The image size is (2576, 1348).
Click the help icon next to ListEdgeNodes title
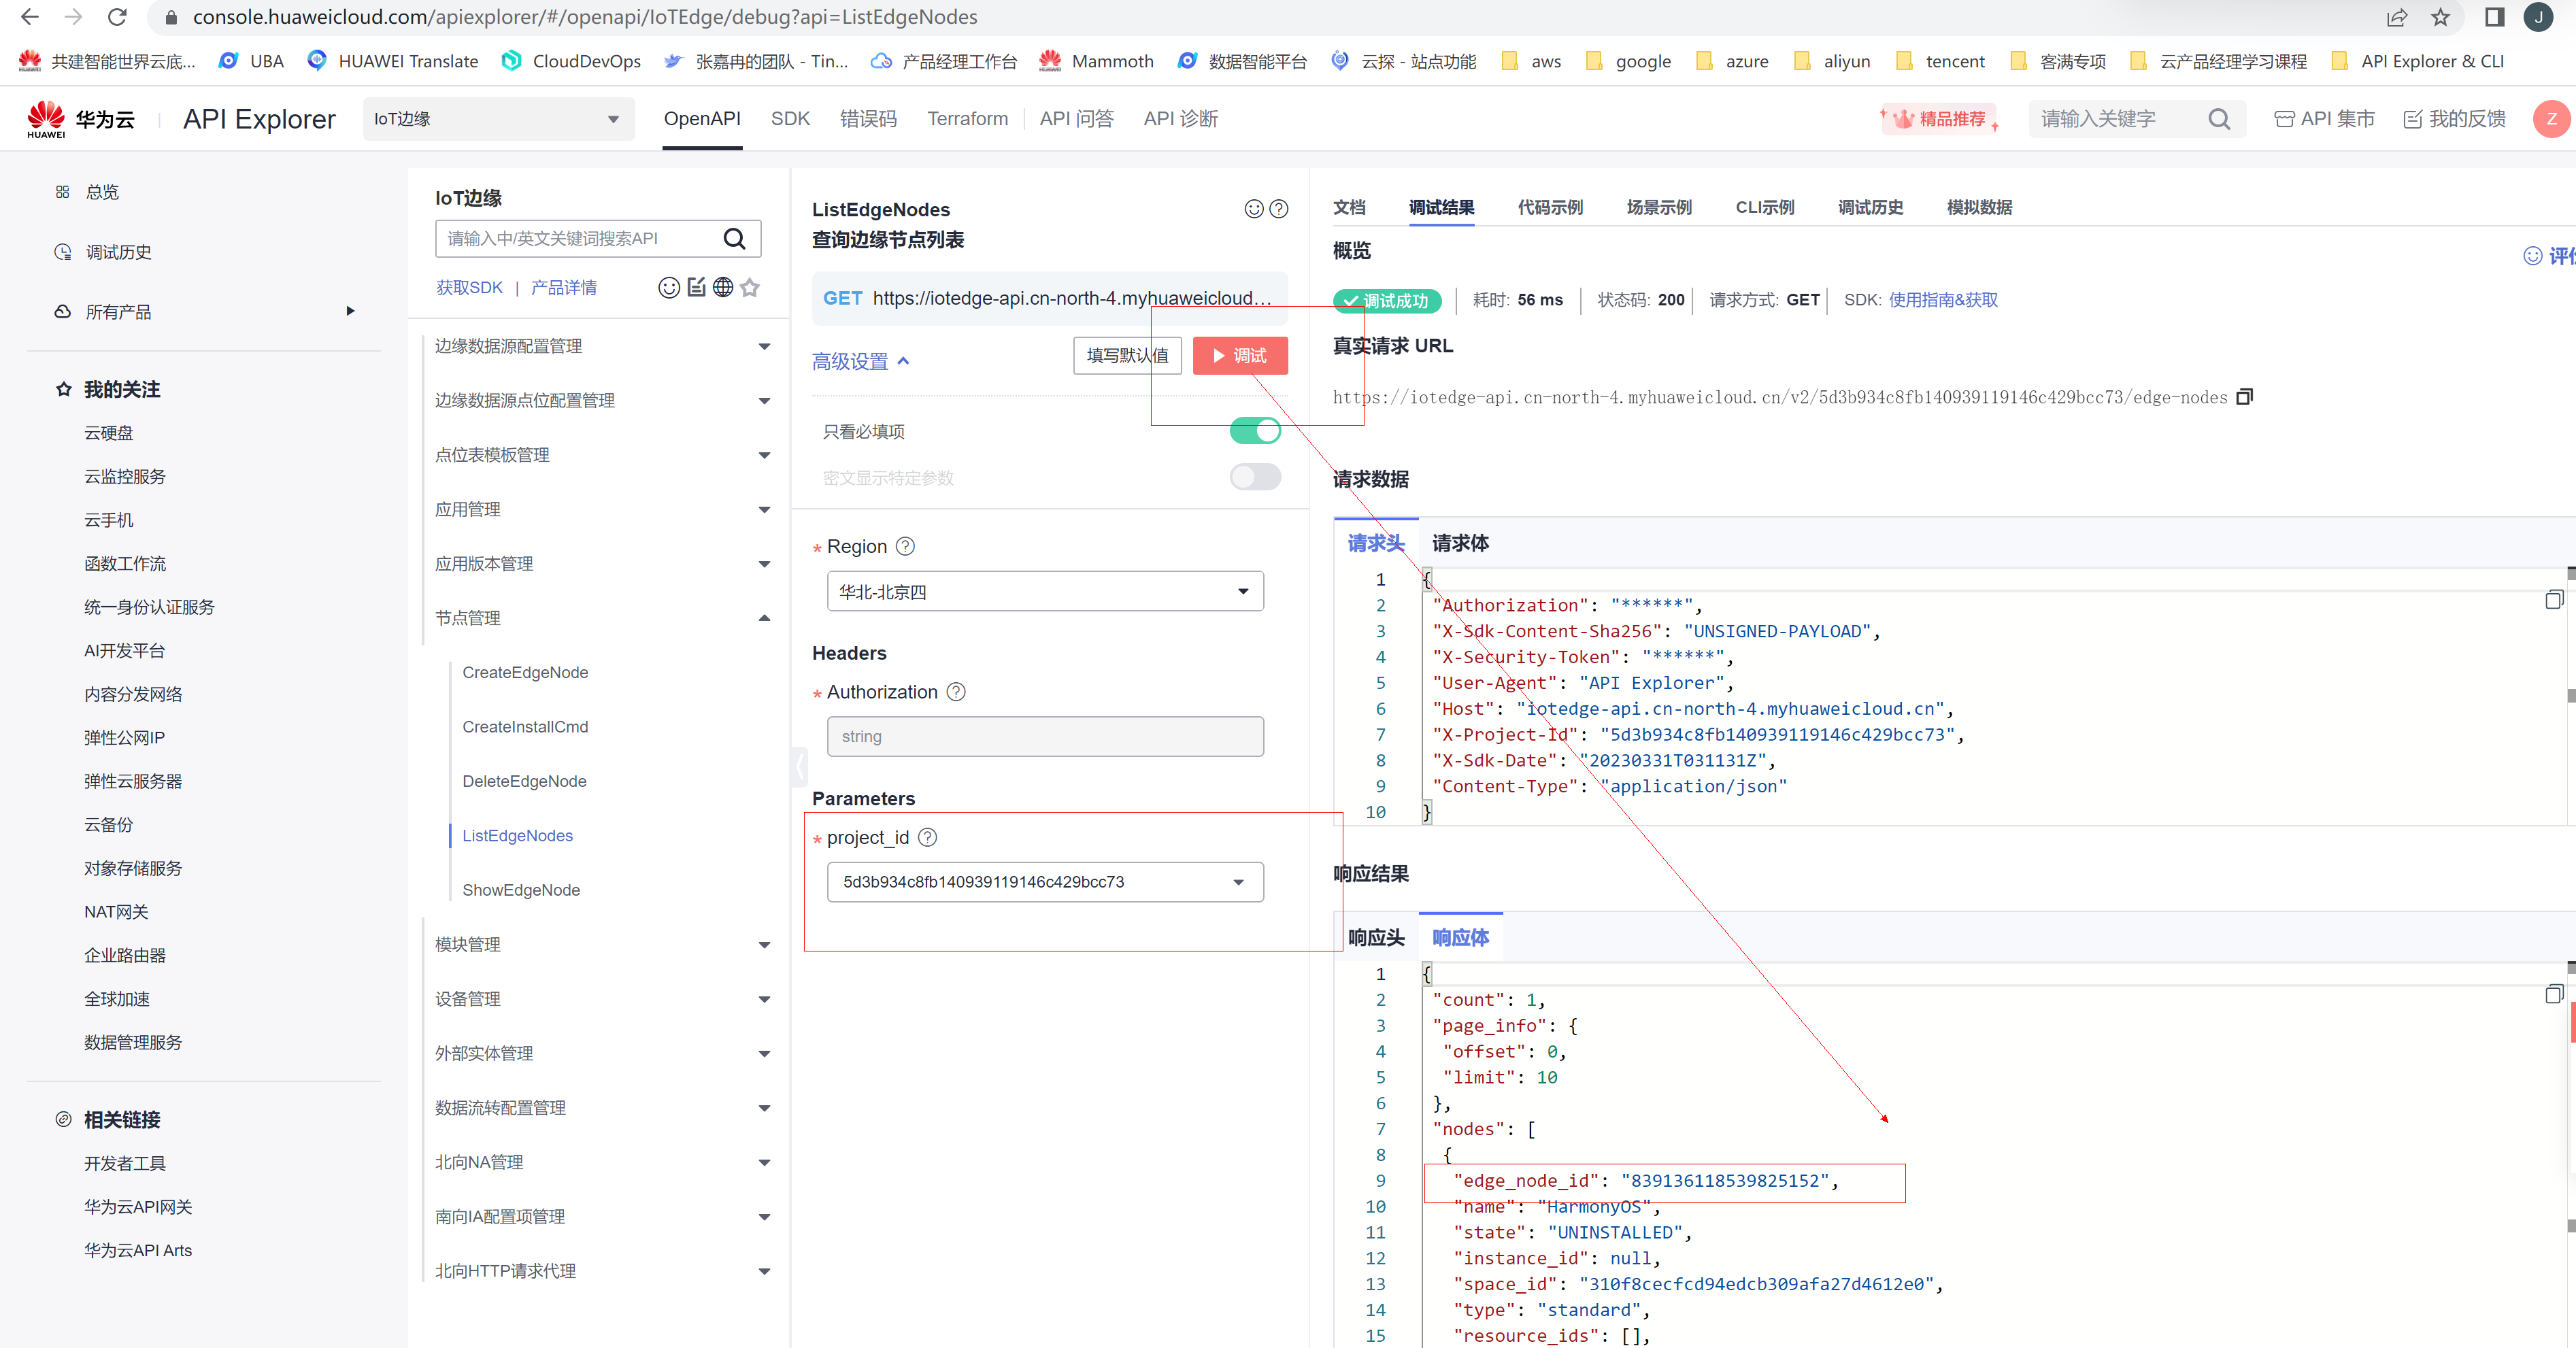pyautogui.click(x=1279, y=209)
